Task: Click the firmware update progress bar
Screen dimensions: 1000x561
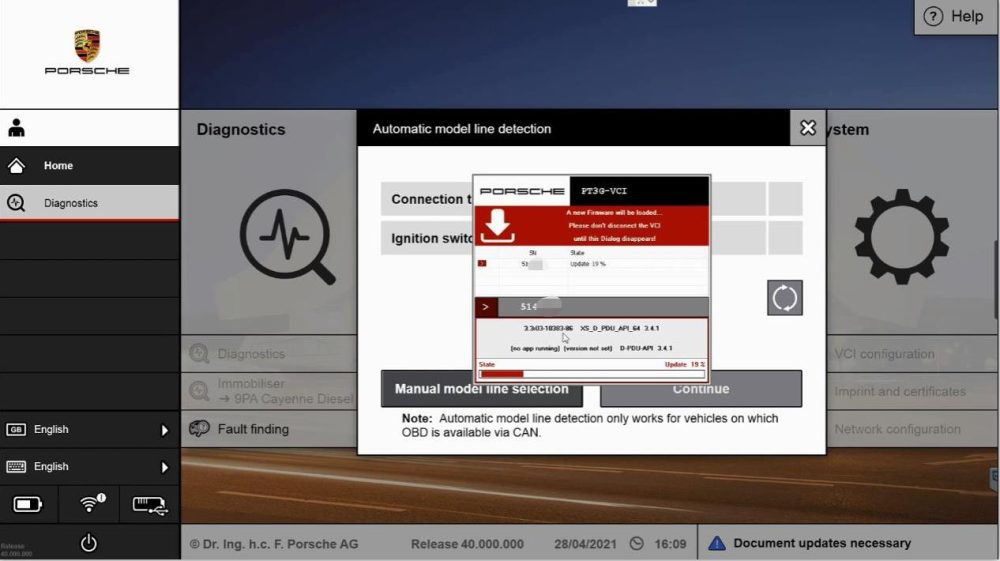Action: pyautogui.click(x=591, y=374)
